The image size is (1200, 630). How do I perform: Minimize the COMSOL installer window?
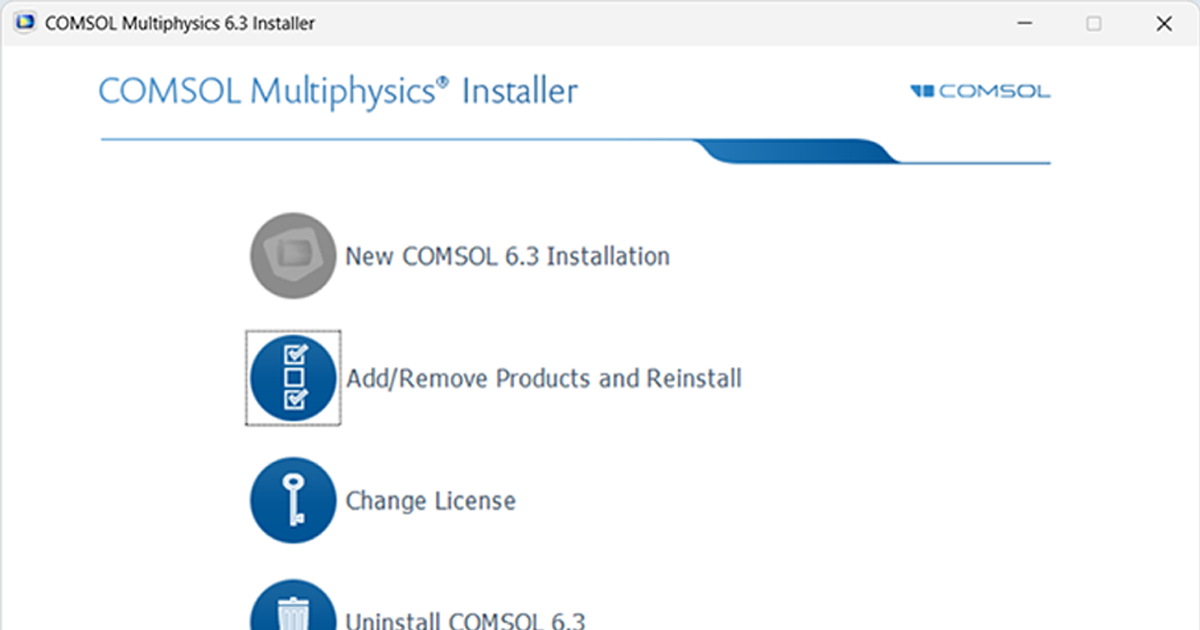[1024, 22]
